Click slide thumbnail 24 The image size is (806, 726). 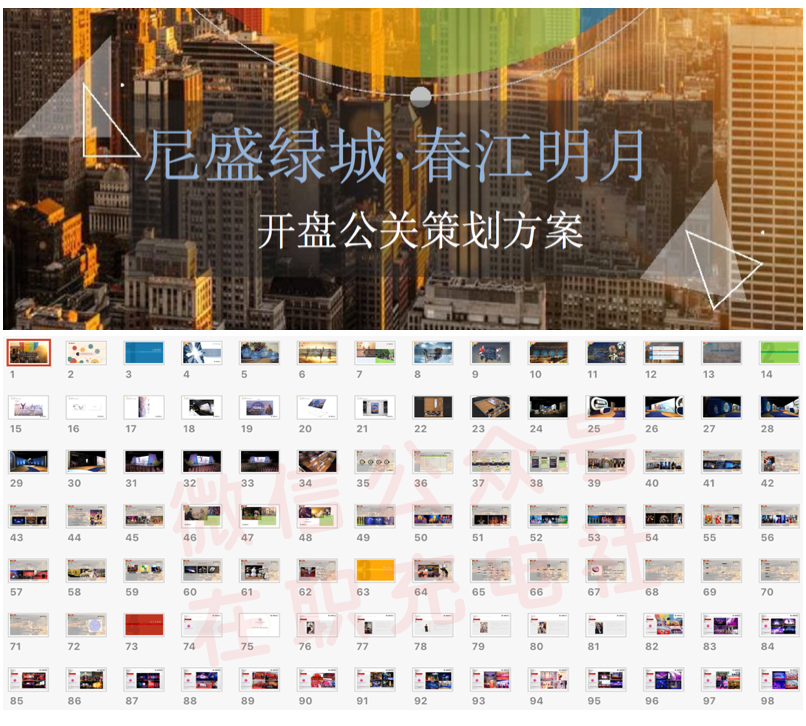pos(549,407)
